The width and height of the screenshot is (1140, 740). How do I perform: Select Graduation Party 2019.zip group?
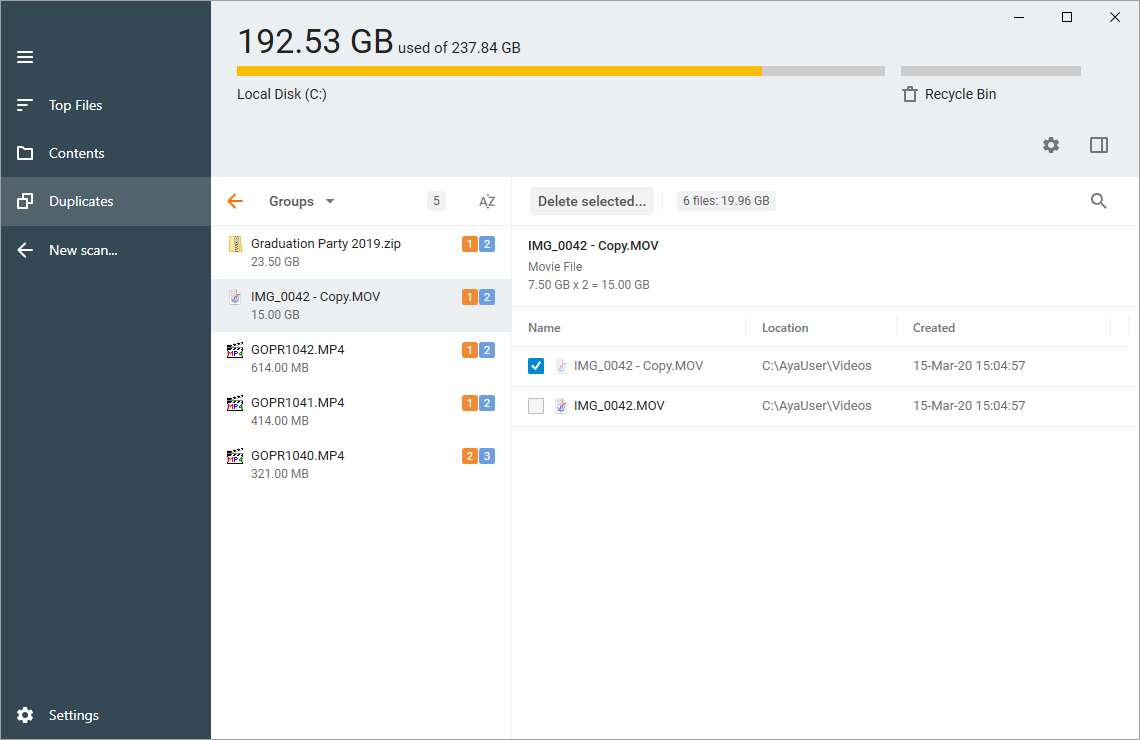tap(361, 252)
